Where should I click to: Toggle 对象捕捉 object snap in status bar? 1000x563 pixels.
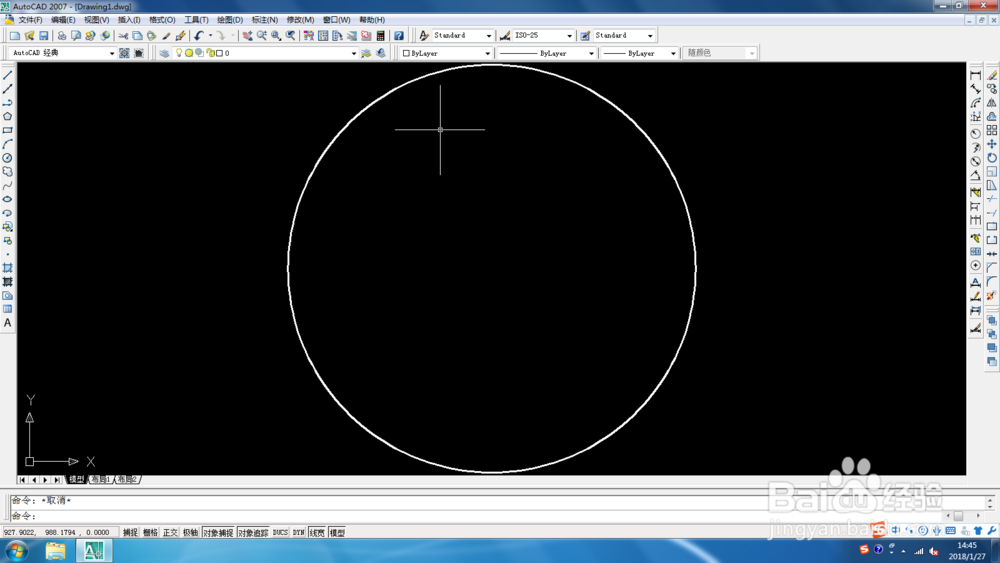point(218,532)
